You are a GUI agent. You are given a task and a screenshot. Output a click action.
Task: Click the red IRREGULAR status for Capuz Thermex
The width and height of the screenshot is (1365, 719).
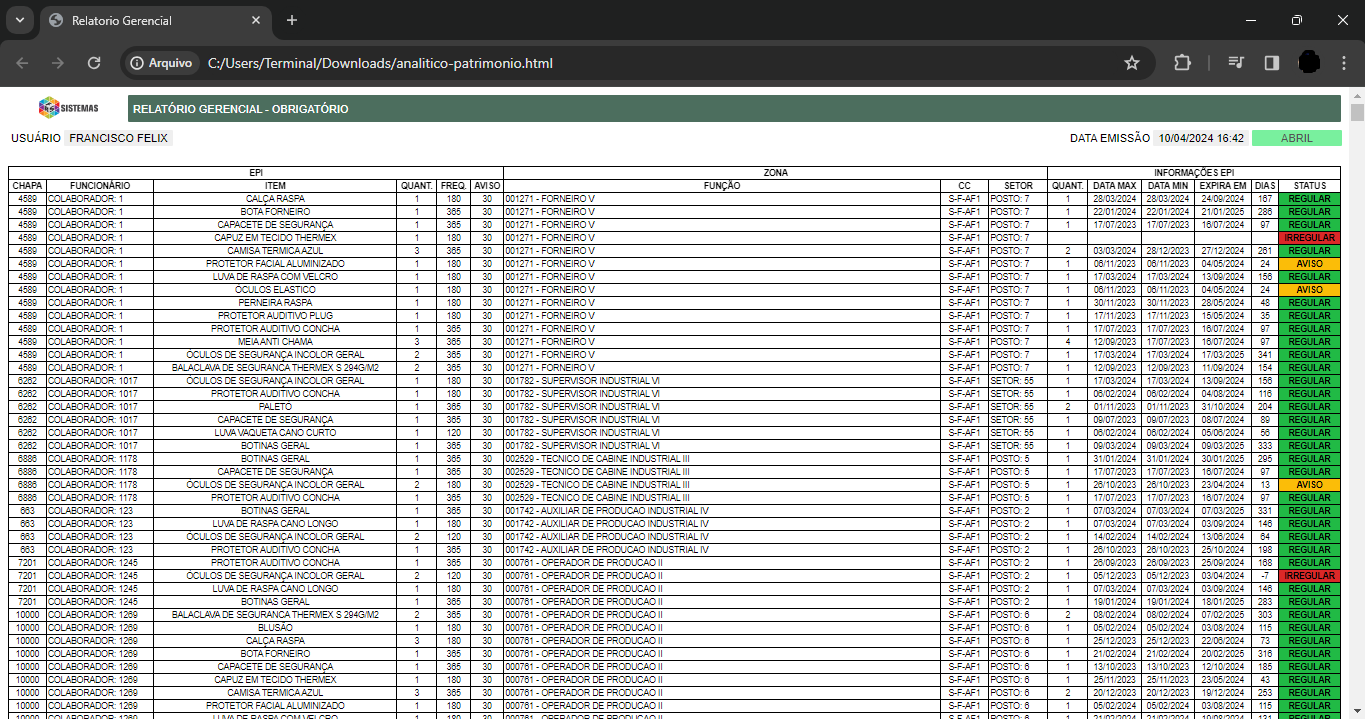[1309, 238]
